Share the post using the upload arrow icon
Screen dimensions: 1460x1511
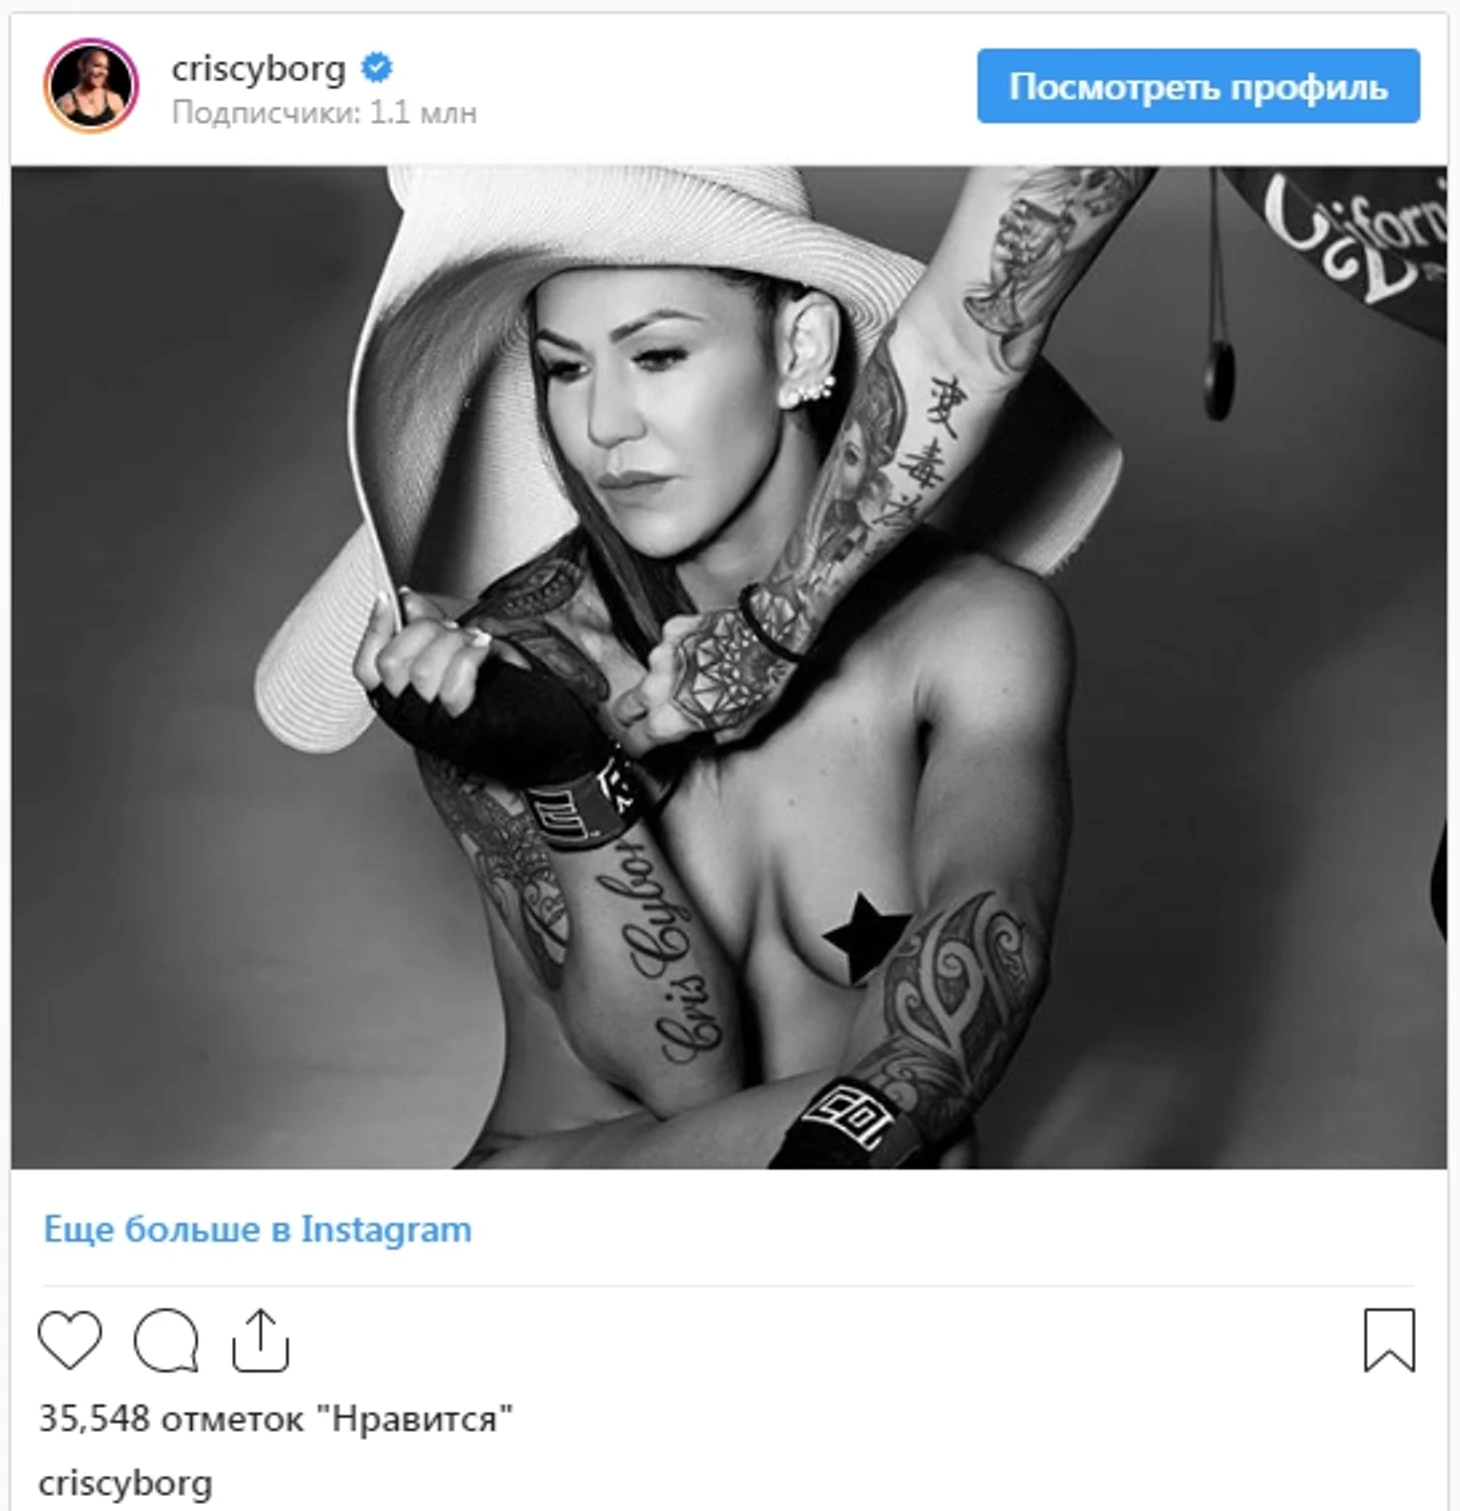[260, 1340]
